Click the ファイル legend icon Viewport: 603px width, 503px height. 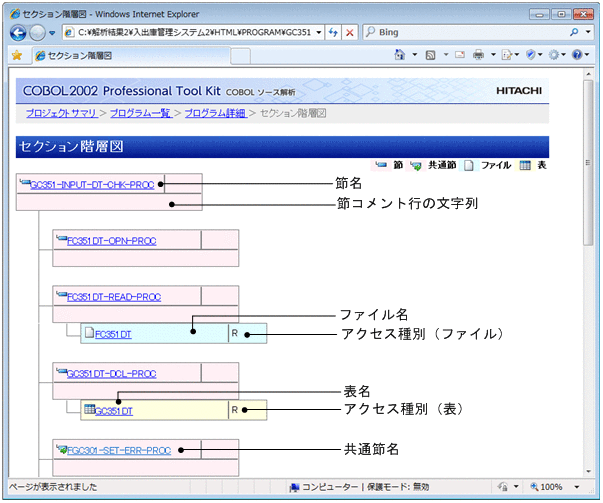468,166
